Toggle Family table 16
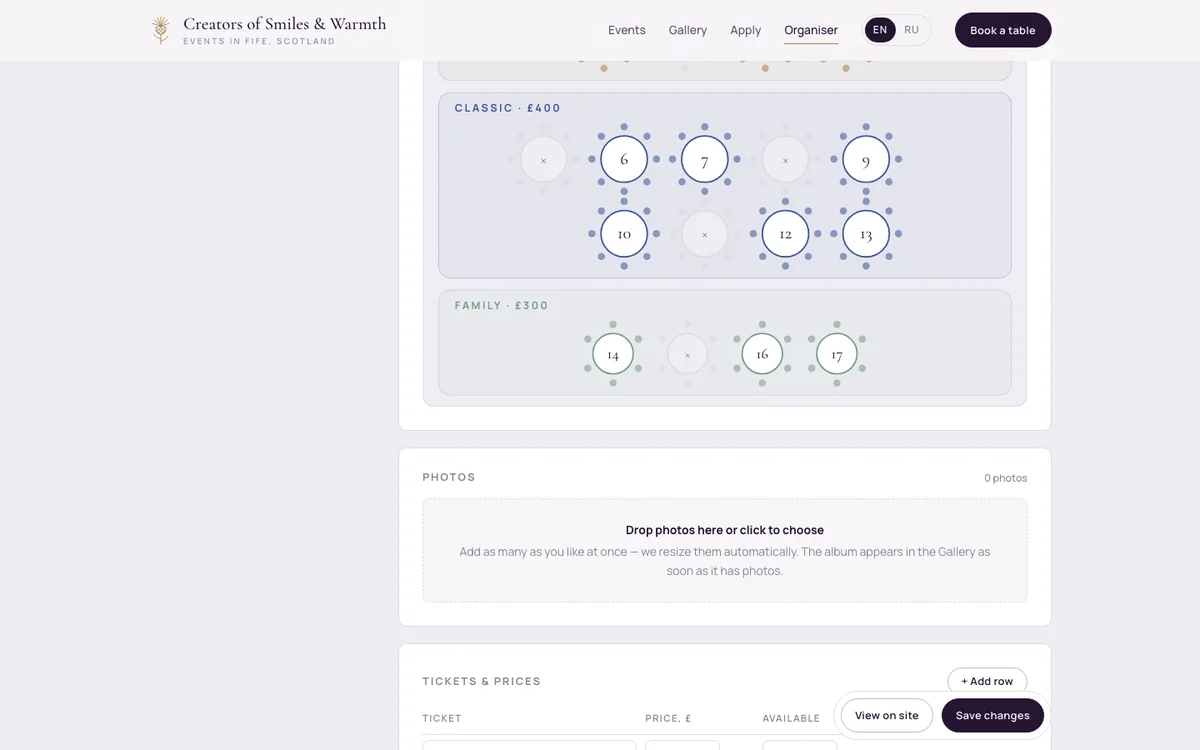 tap(762, 354)
